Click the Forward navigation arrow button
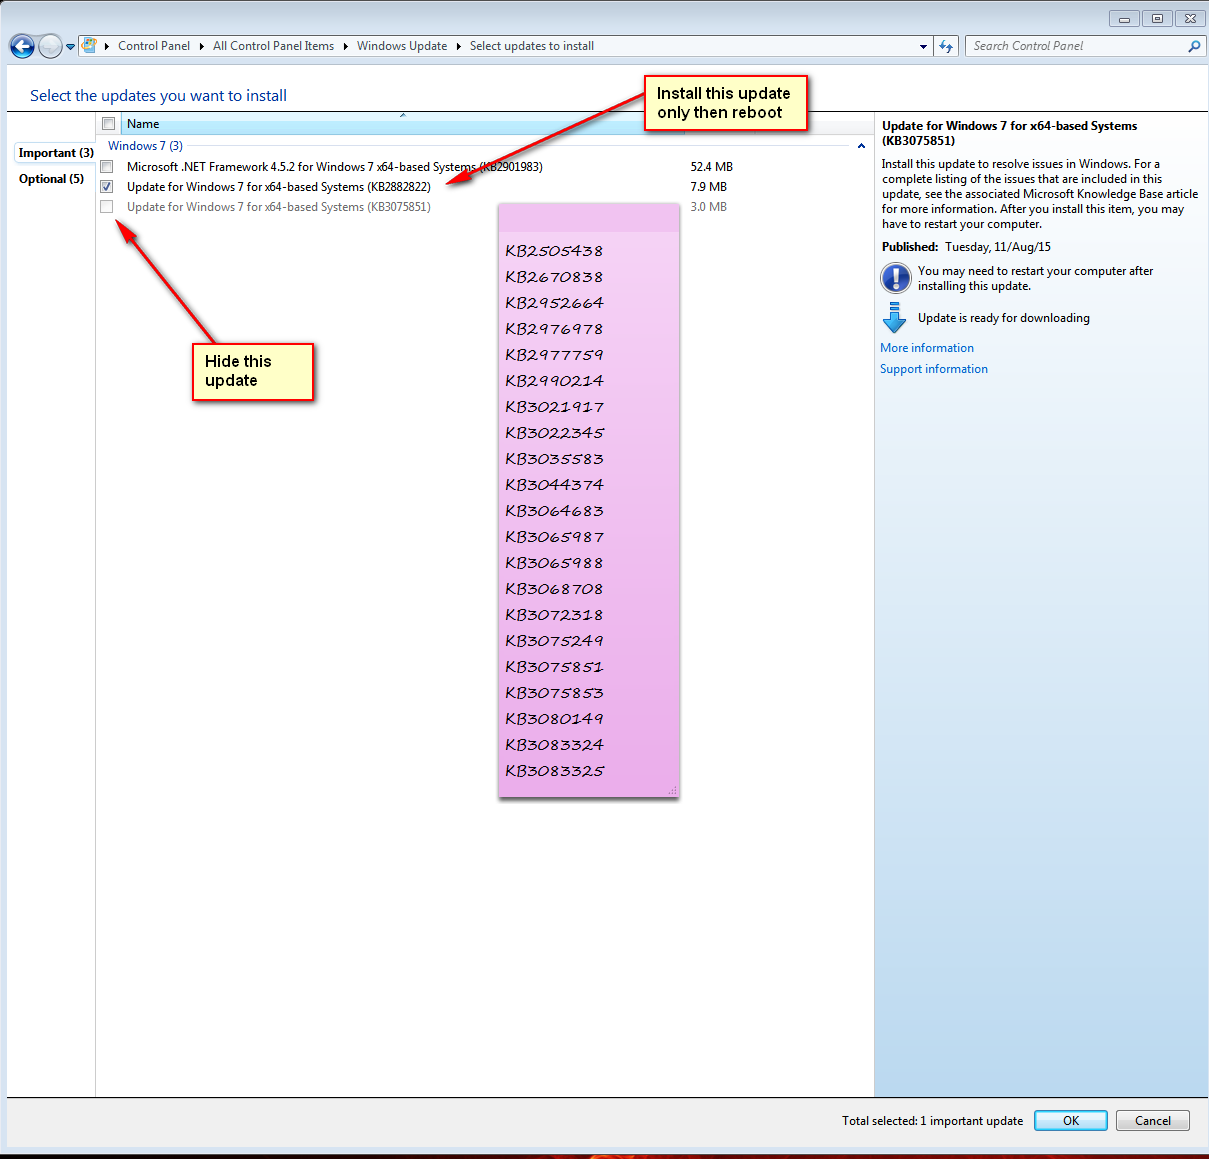 pyautogui.click(x=50, y=46)
